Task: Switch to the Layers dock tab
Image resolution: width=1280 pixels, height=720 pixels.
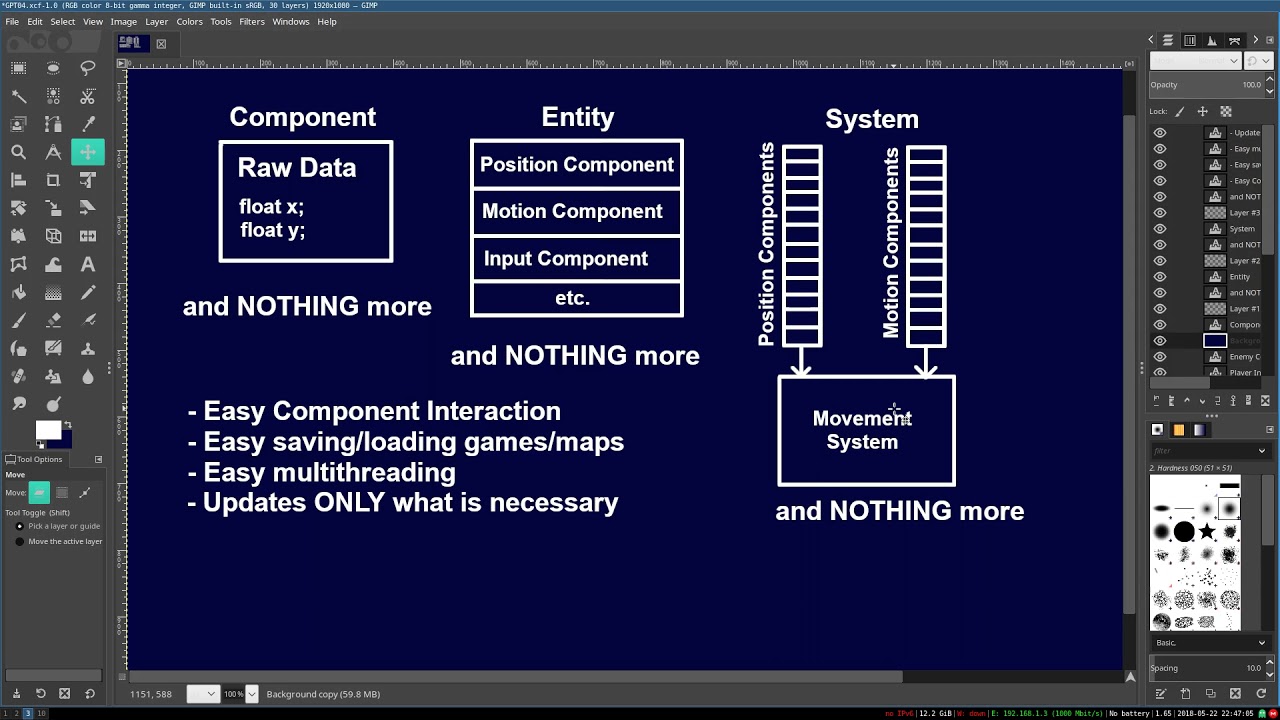Action: point(1168,41)
